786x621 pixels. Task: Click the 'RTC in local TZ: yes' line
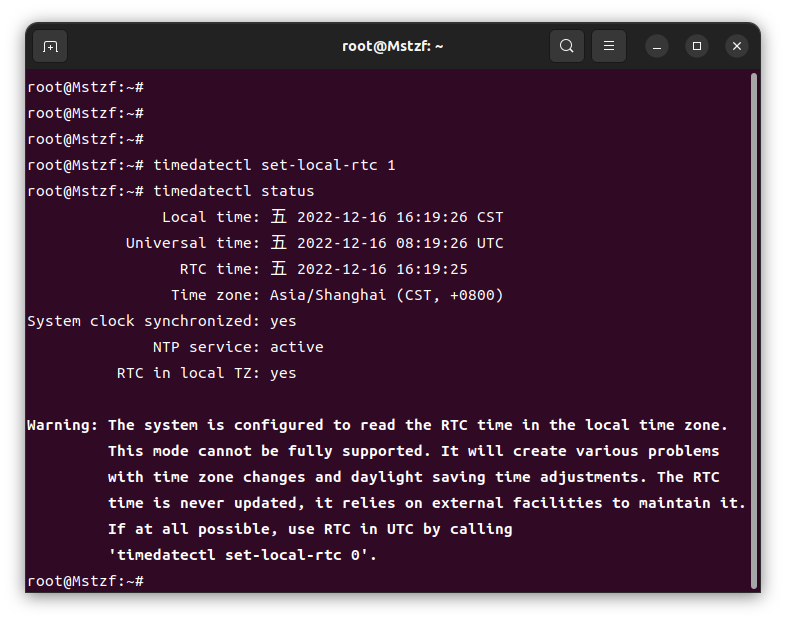tap(206, 373)
